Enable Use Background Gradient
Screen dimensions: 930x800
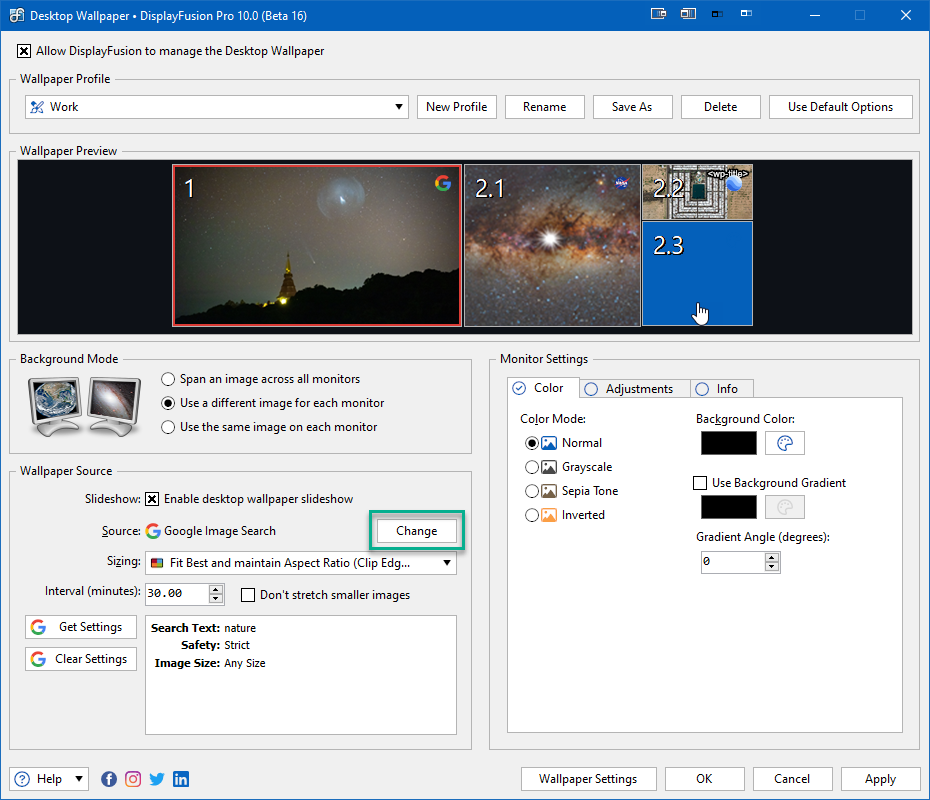coord(700,483)
